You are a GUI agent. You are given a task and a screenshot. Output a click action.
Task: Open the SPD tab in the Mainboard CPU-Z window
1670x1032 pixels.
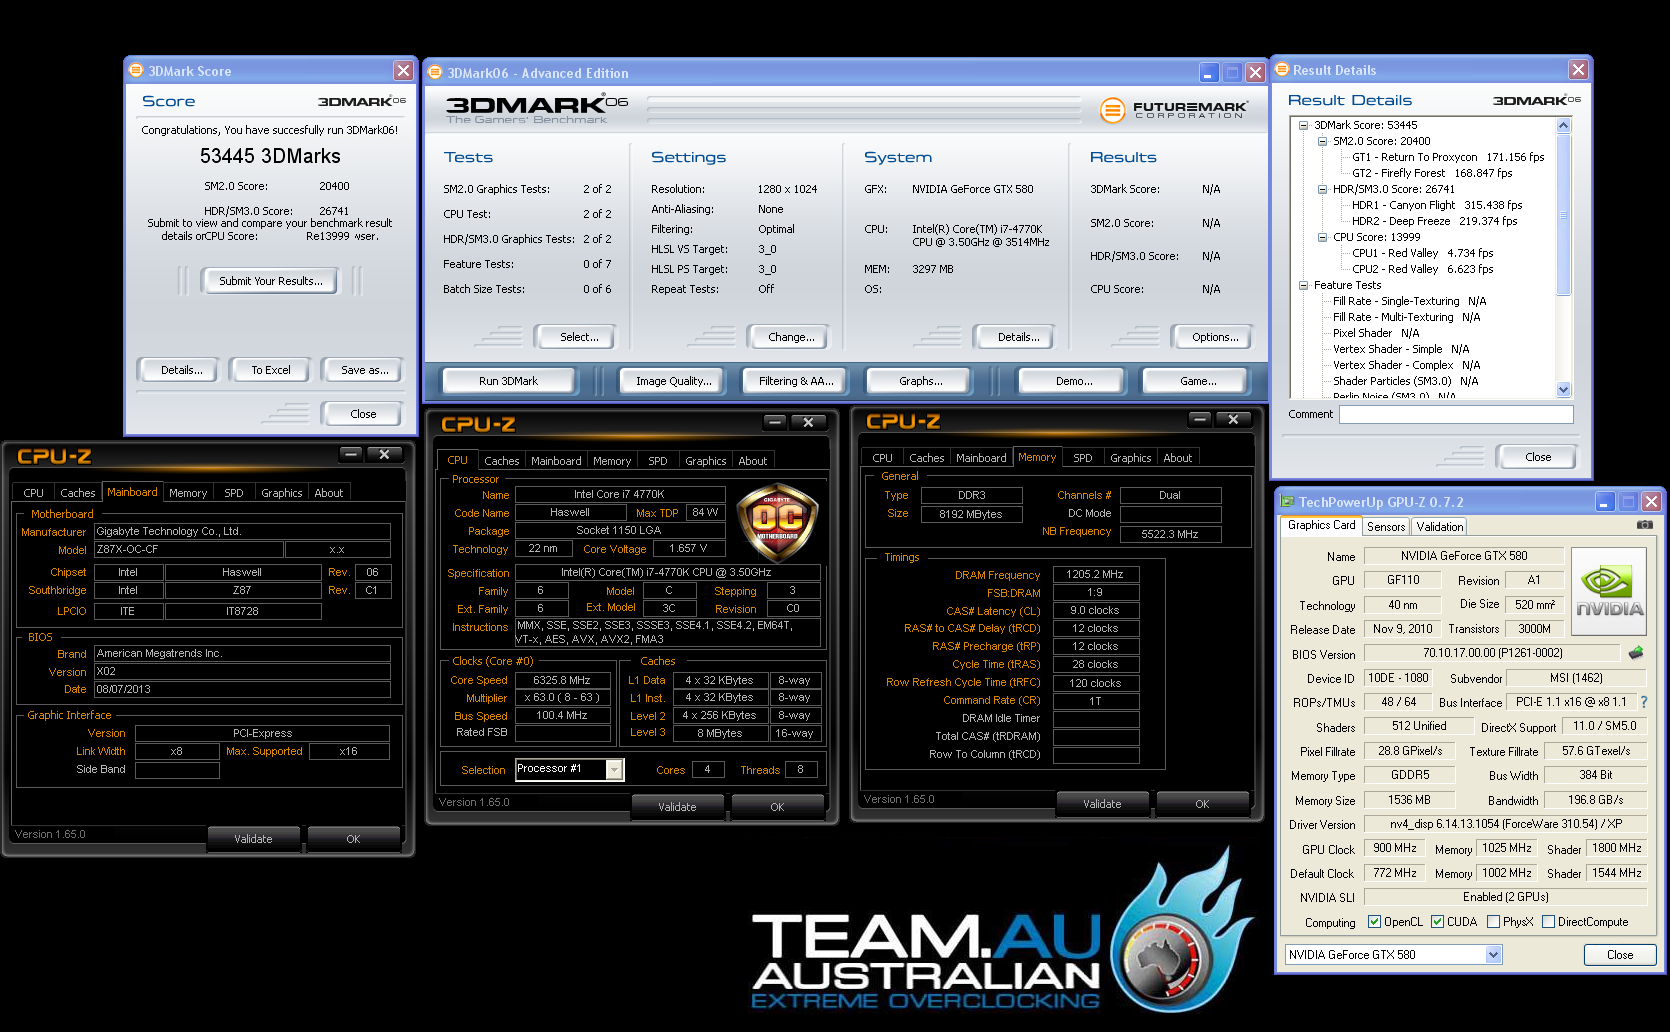tap(233, 493)
